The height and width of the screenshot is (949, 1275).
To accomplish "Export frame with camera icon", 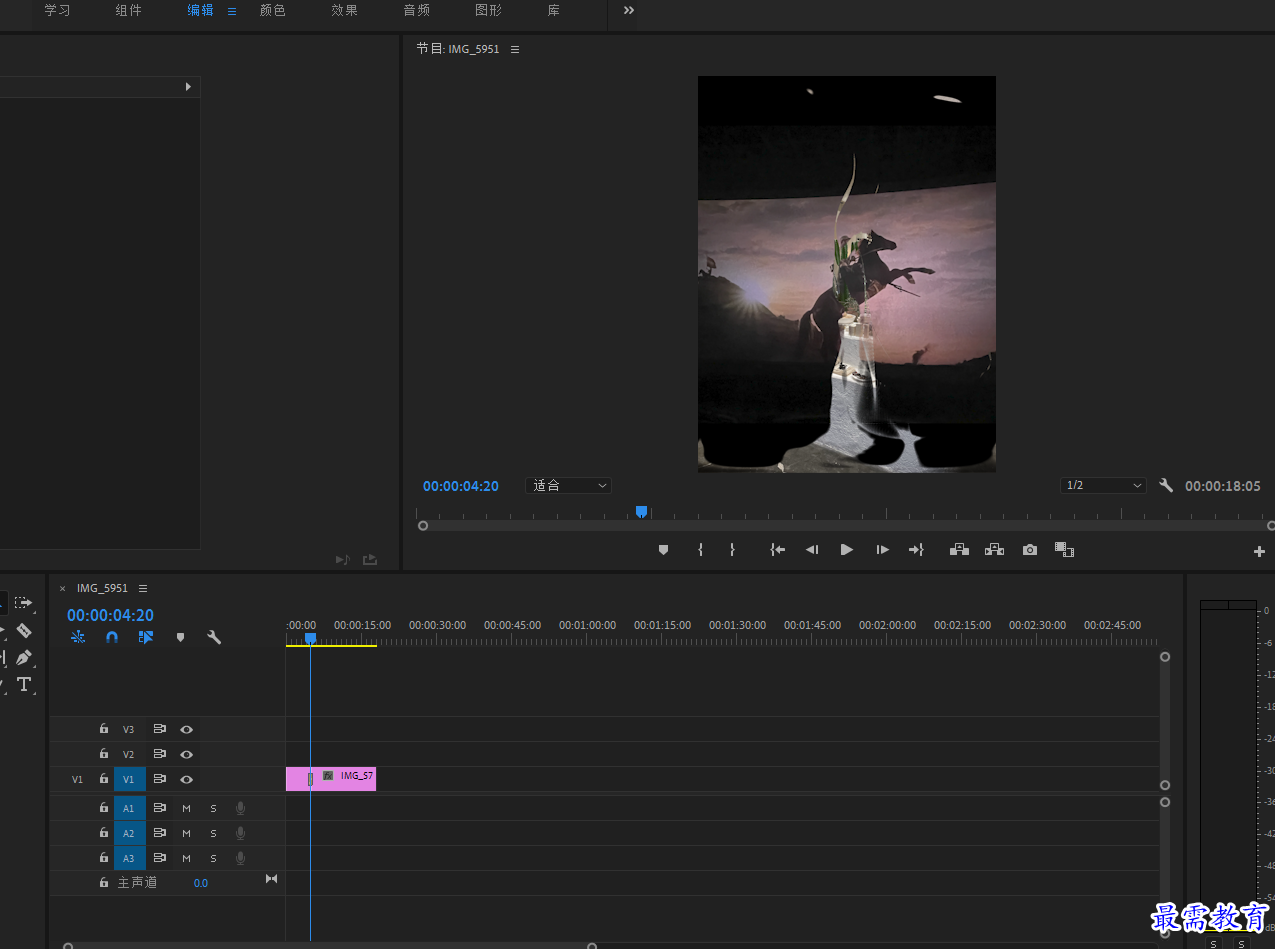I will [1030, 550].
